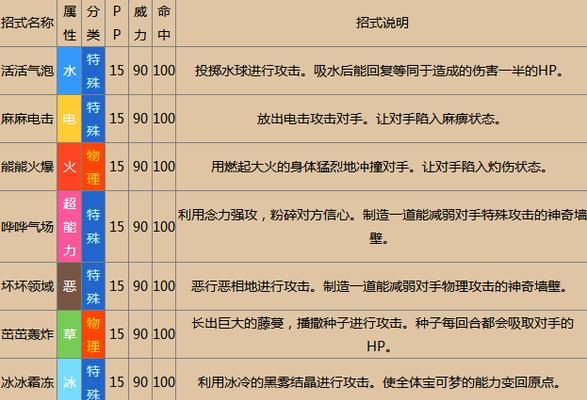The image size is (587, 400).
Task: Select the red 火 type badge
Action: (69, 166)
